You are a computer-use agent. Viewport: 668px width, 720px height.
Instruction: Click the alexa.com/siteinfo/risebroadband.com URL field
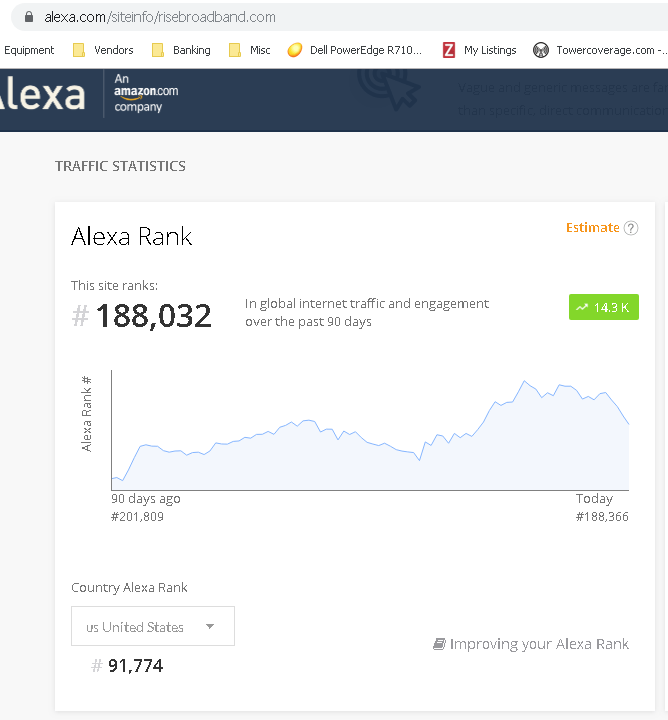click(340, 17)
